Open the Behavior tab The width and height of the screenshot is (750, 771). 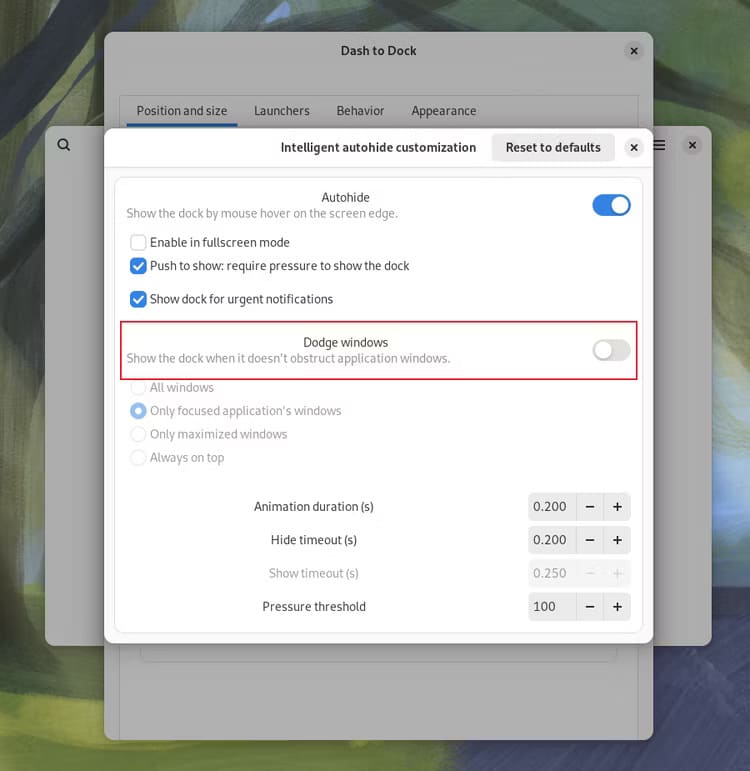[360, 111]
